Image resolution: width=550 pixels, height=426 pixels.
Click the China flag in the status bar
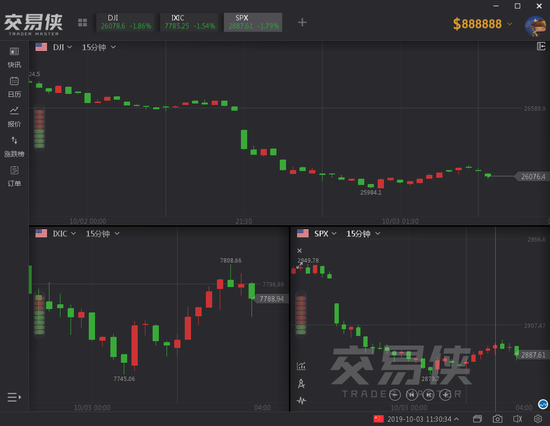(378, 419)
